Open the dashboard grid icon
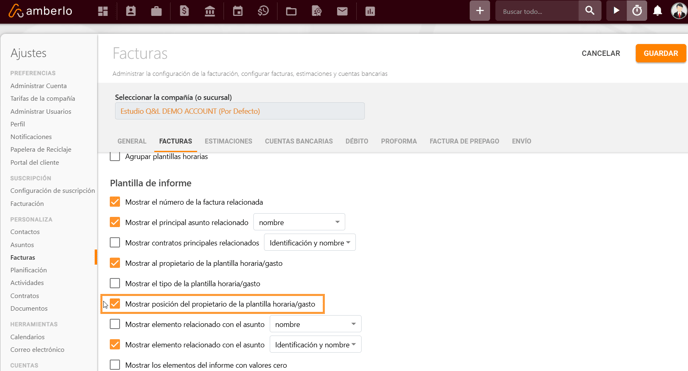The height and width of the screenshot is (371, 688). [103, 11]
